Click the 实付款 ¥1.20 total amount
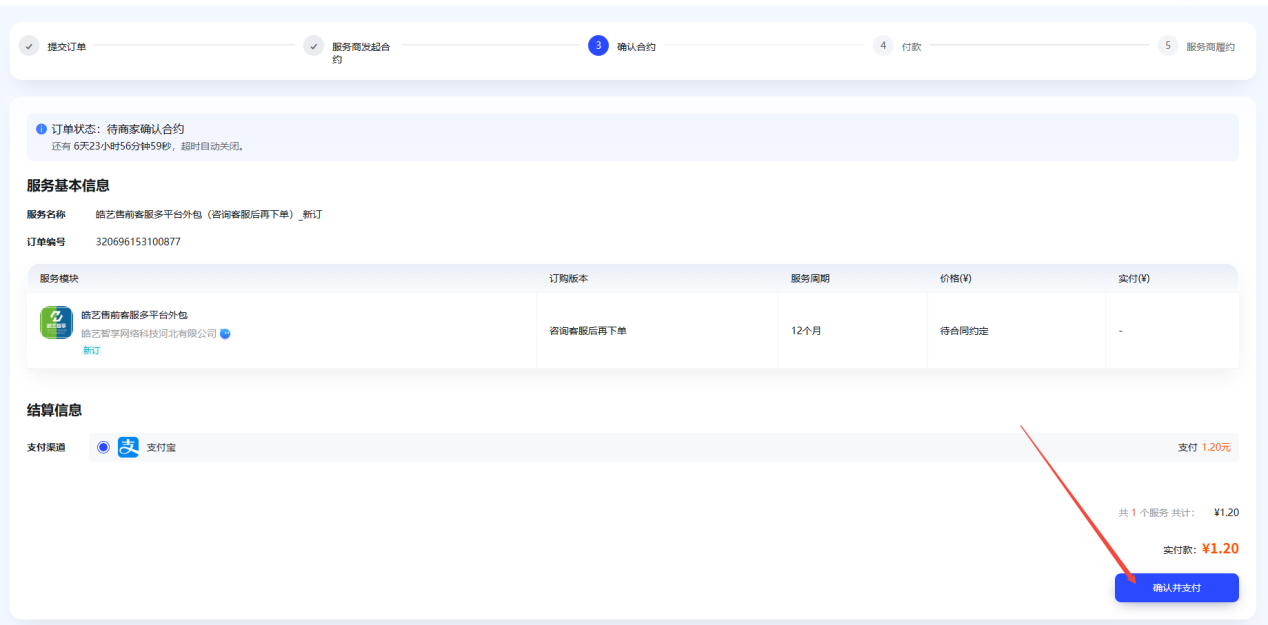Screen dimensions: 1268x625 pos(1219,548)
